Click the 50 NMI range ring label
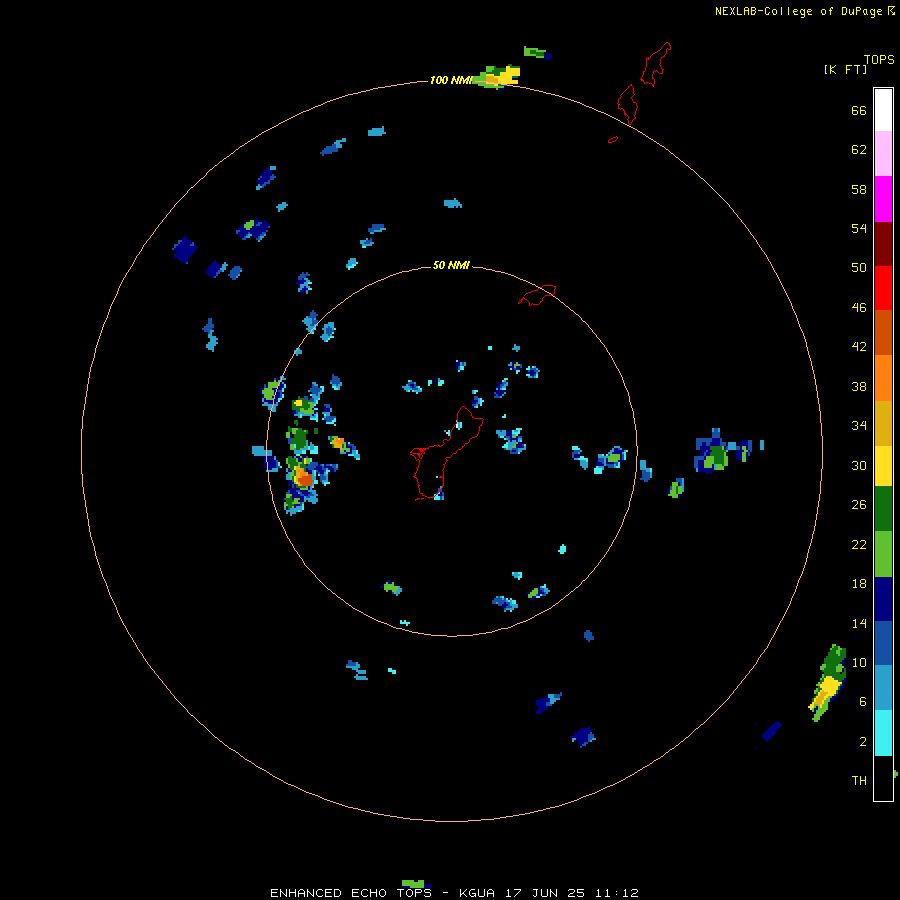This screenshot has height=900, width=900. (451, 265)
